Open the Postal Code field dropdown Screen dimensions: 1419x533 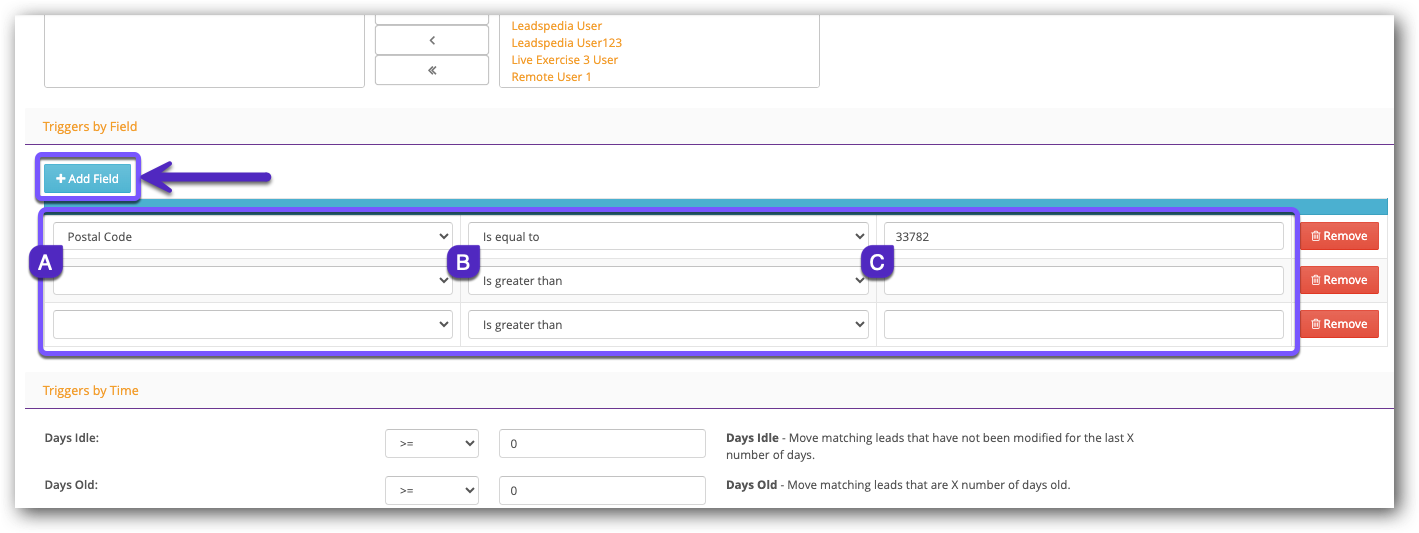click(x=253, y=237)
